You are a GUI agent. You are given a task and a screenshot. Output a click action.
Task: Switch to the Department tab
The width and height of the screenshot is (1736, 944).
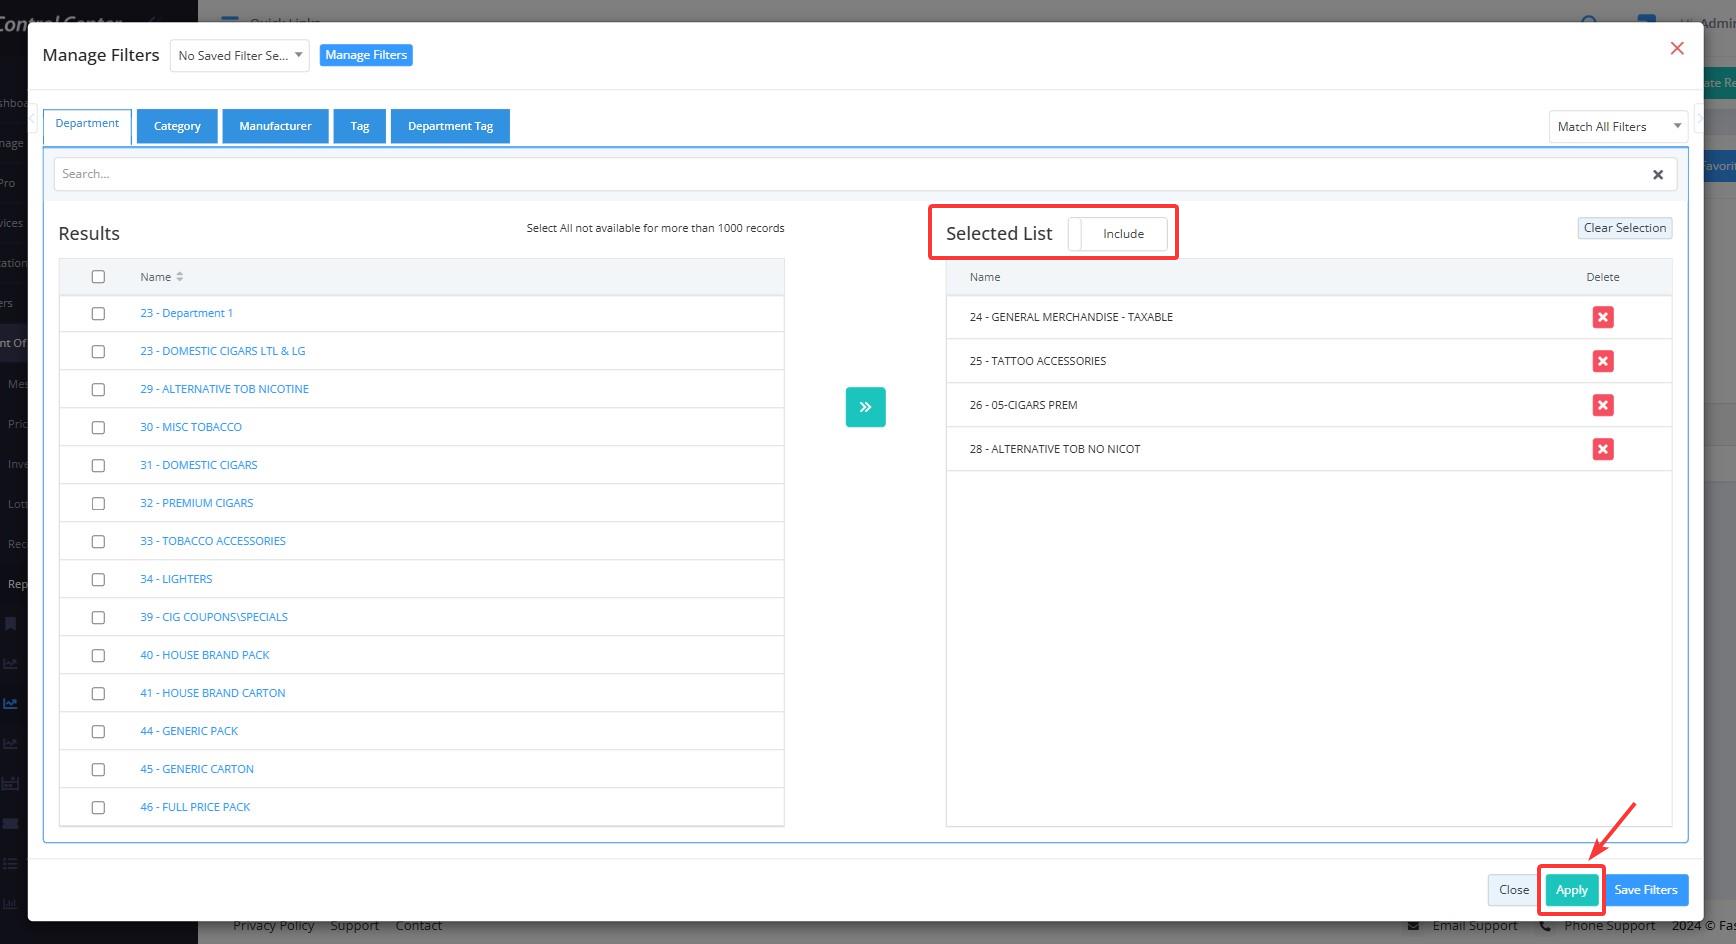pos(87,124)
